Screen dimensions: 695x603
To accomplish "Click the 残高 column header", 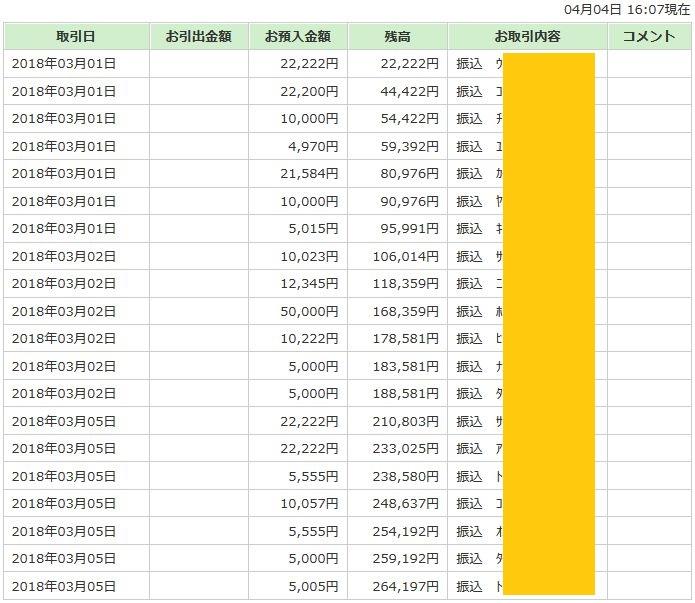I will pos(397,36).
